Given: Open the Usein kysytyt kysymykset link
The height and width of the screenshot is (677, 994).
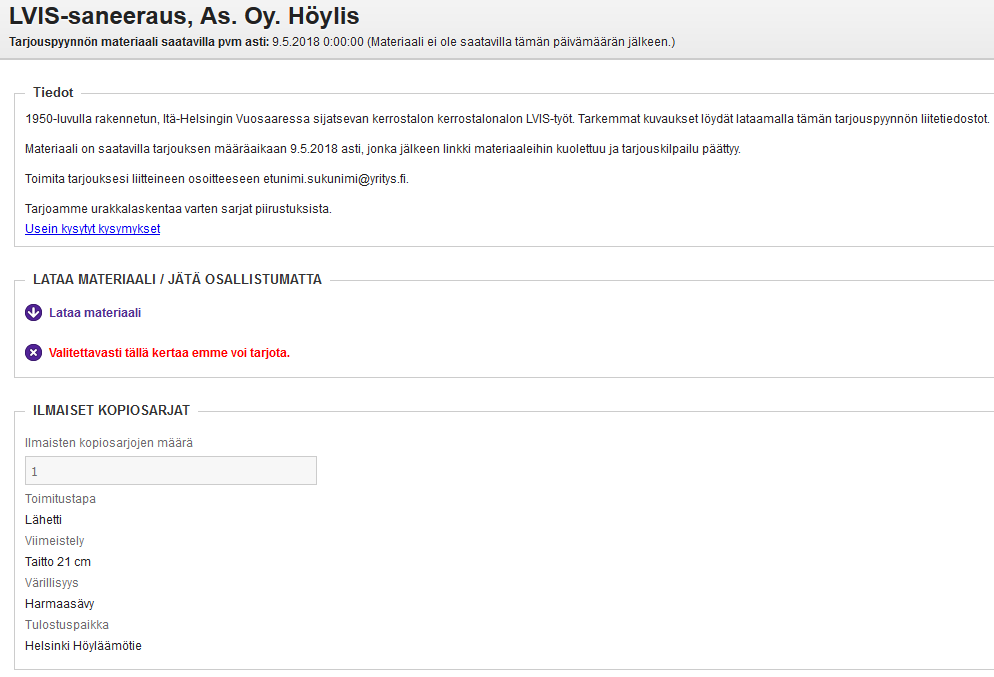Looking at the screenshot, I should pyautogui.click(x=92, y=229).
